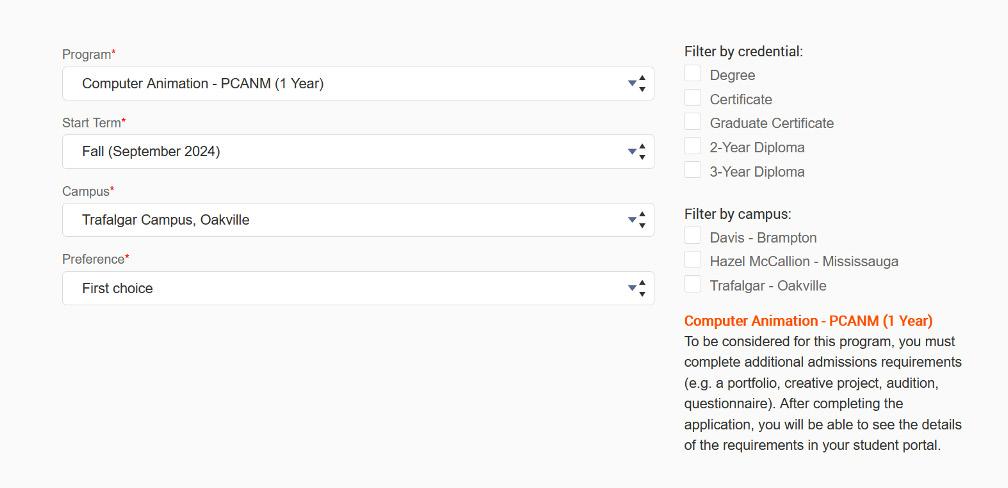Click the 2-Year Diploma label text
The height and width of the screenshot is (488, 1008).
[757, 148]
